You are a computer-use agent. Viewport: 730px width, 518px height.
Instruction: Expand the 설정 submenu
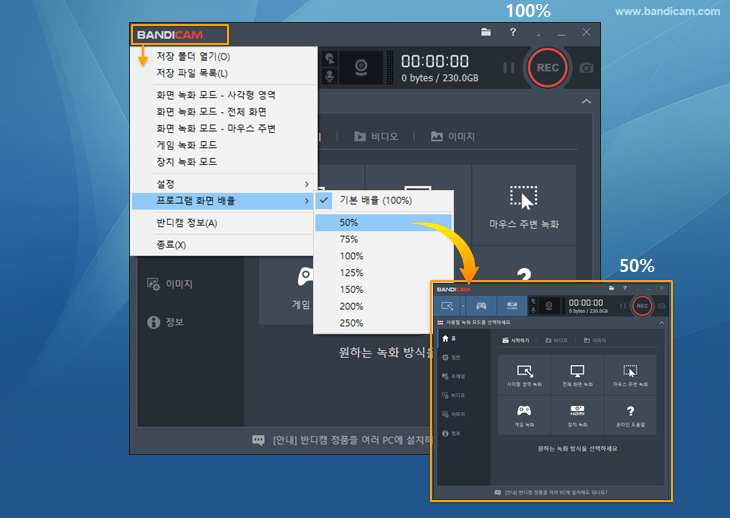click(x=223, y=184)
